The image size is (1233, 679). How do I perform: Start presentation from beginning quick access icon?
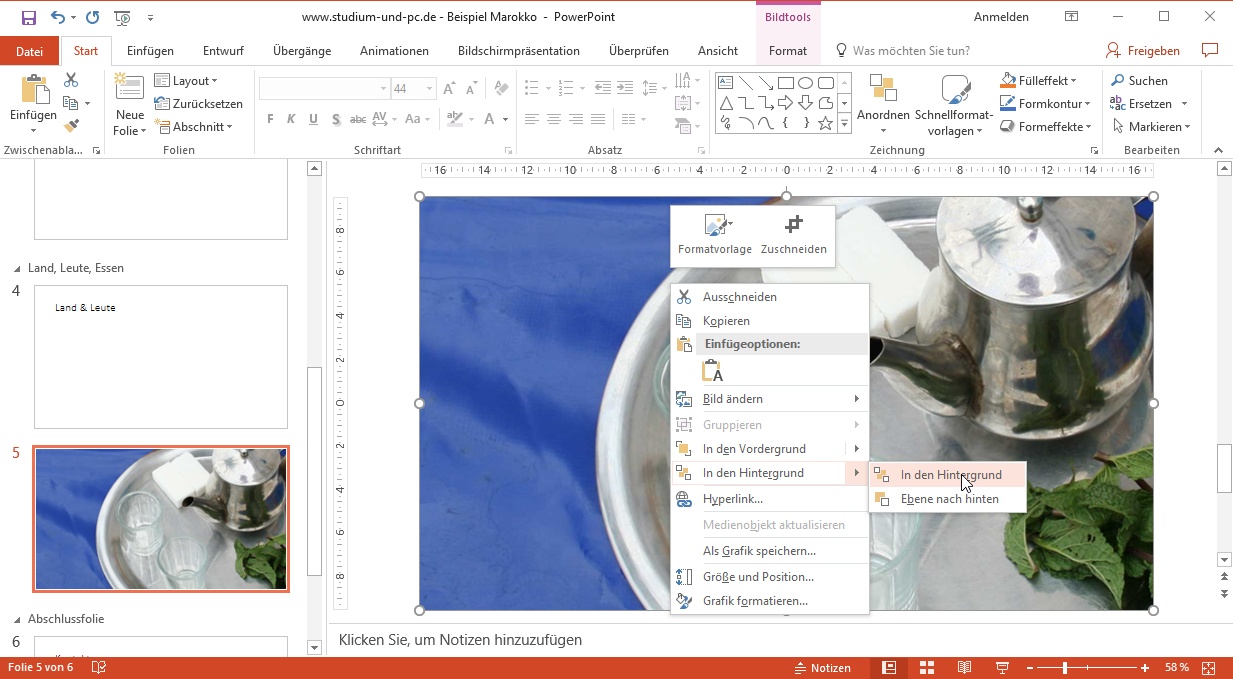(x=122, y=17)
